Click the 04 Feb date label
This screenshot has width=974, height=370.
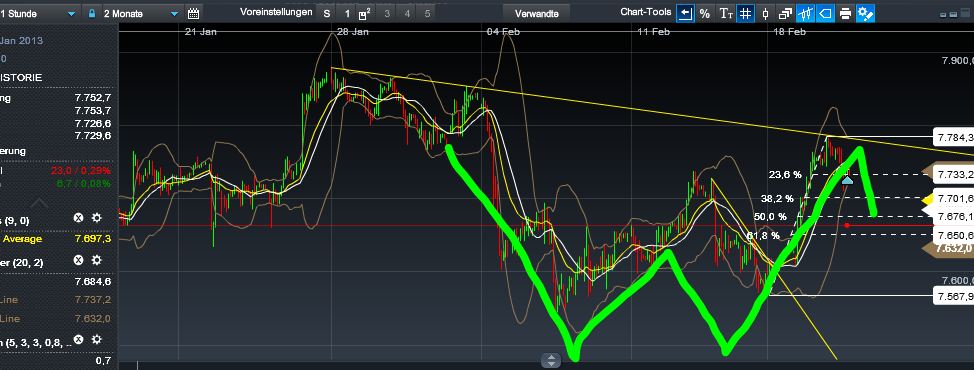click(503, 32)
